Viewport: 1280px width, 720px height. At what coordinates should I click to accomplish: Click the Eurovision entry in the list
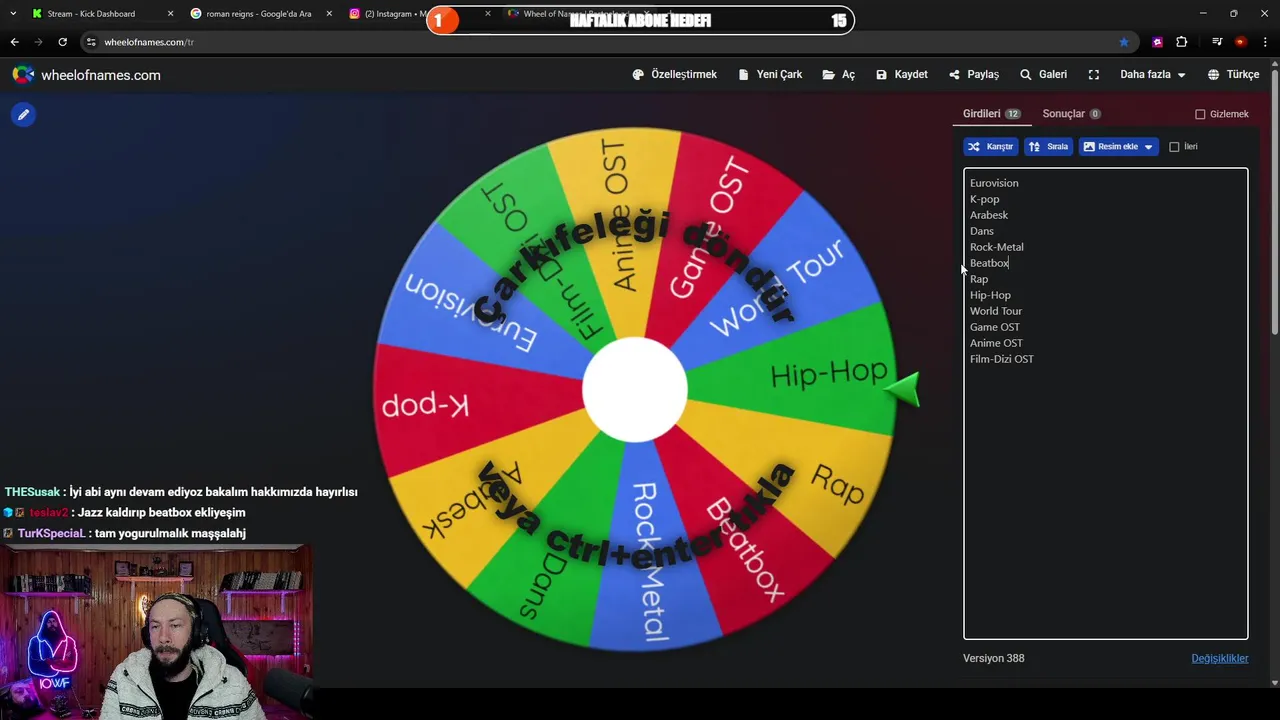point(994,183)
